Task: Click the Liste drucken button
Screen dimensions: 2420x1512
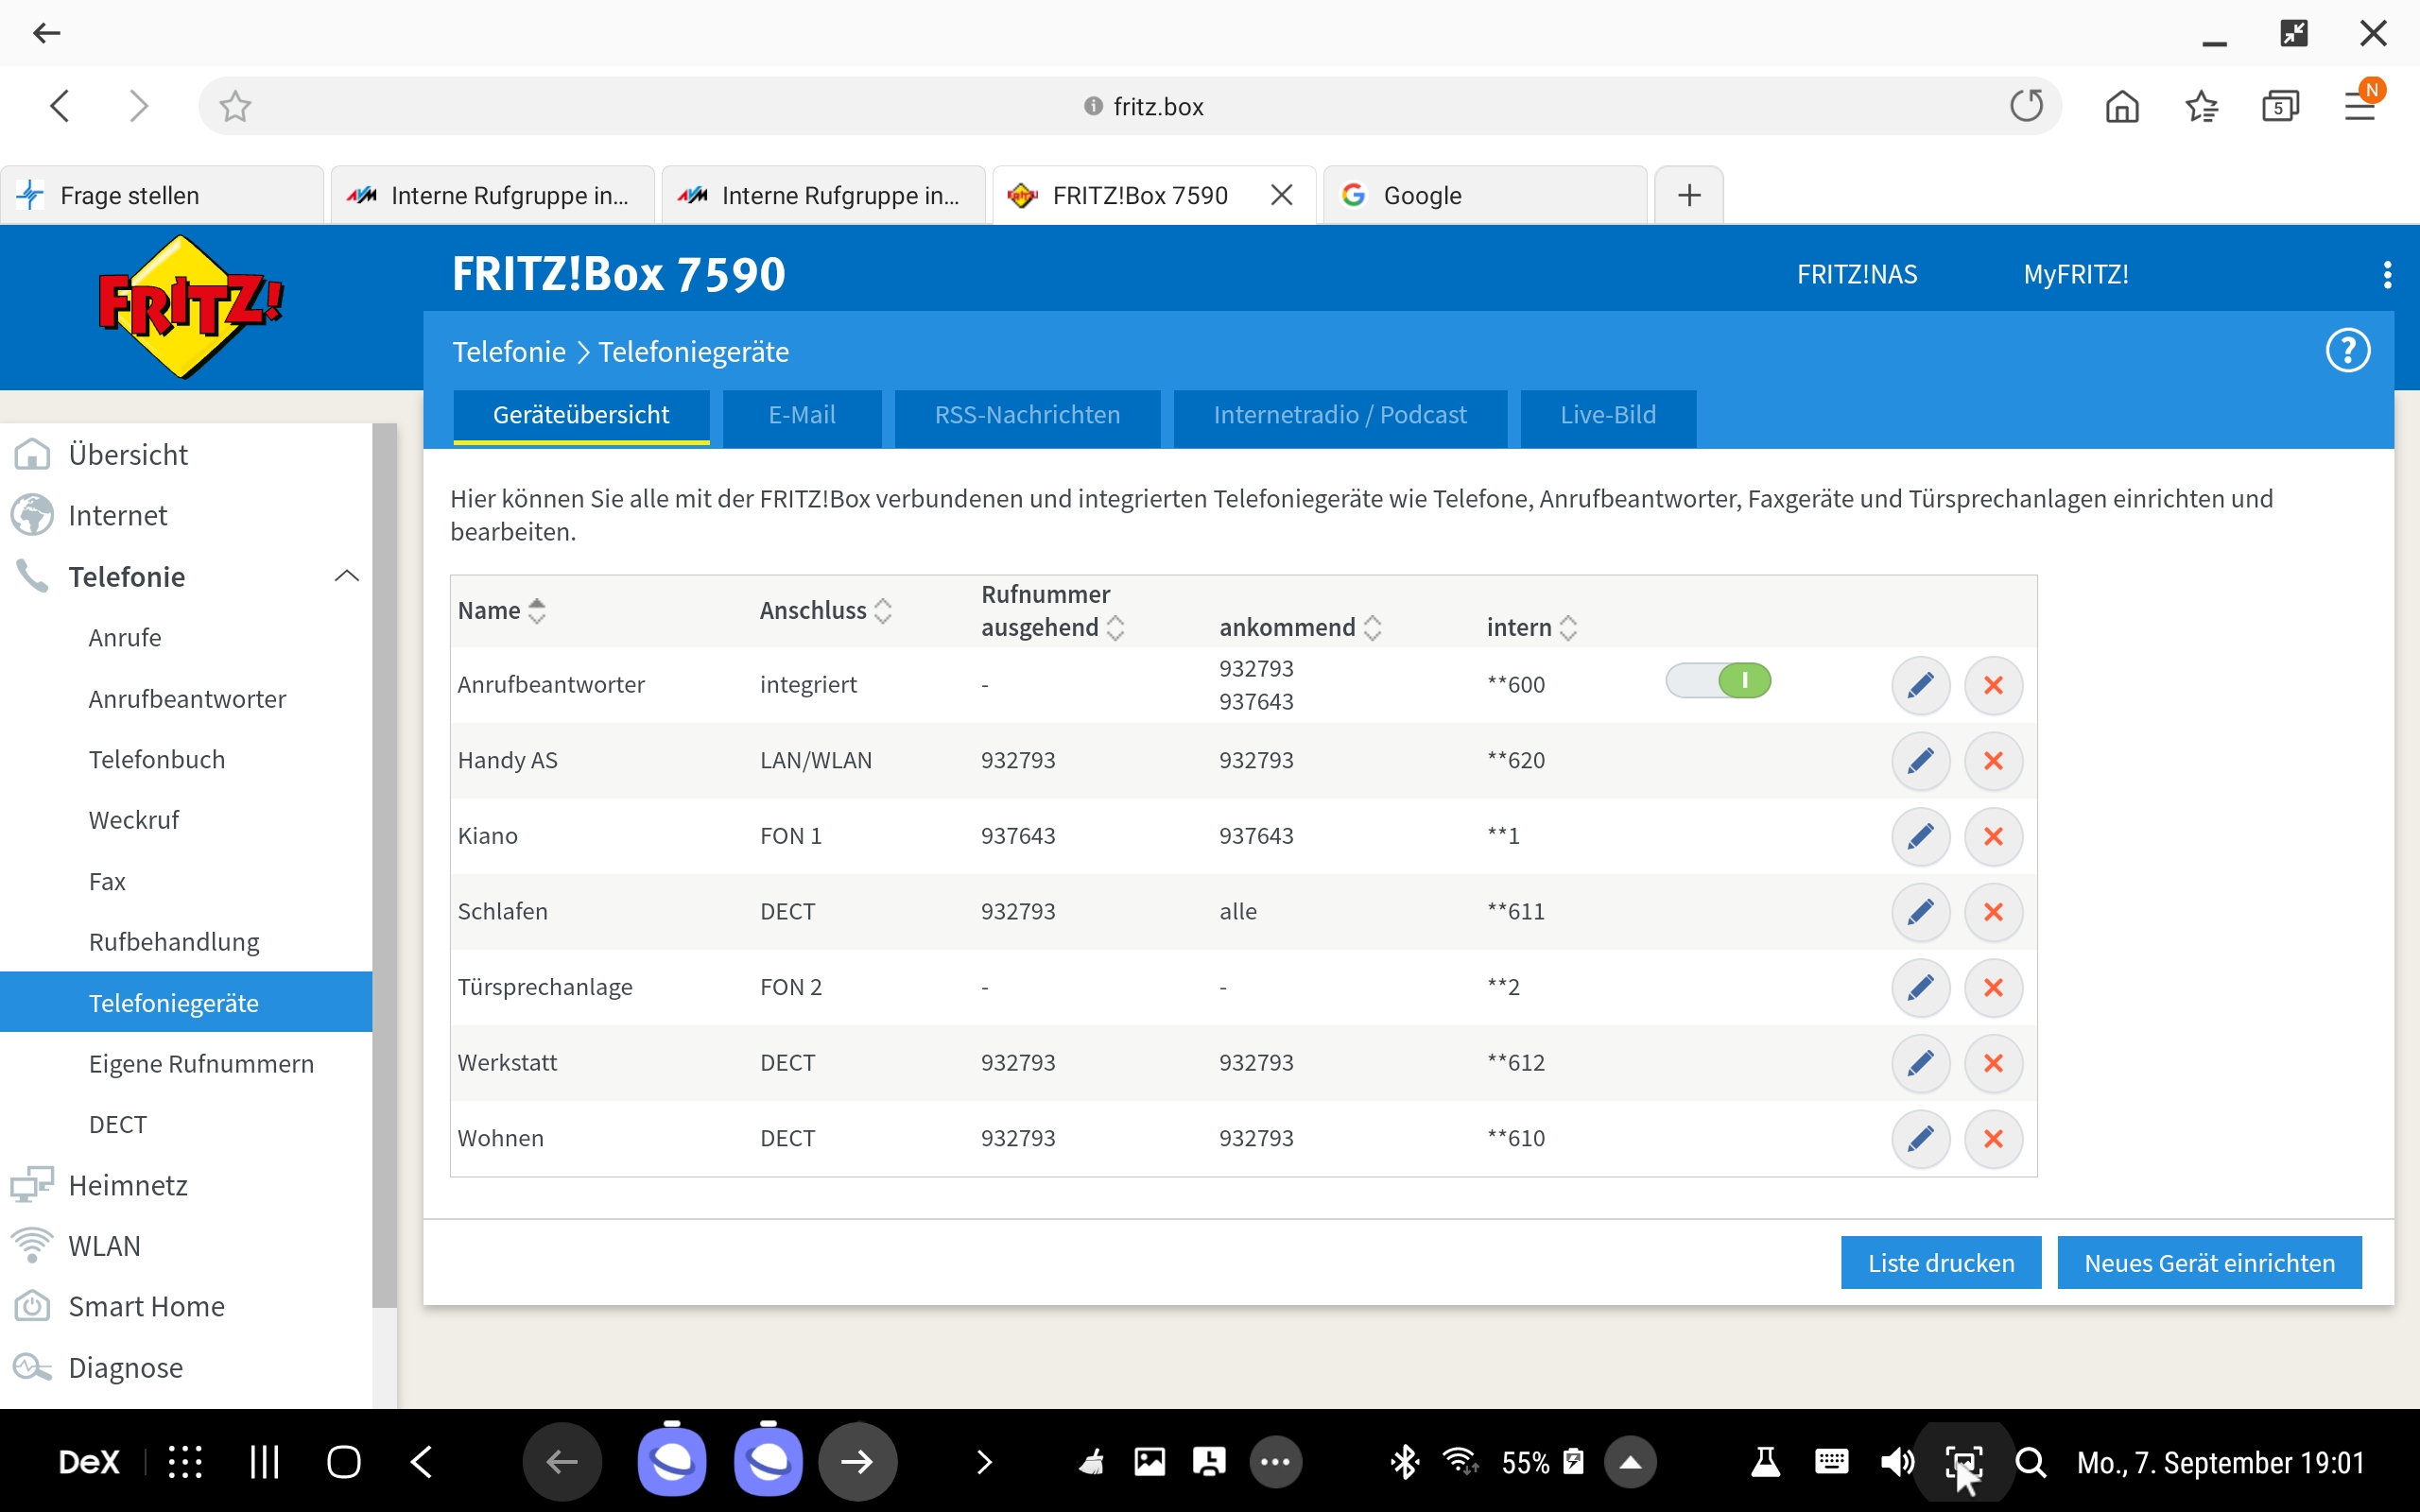Action: 1940,1263
